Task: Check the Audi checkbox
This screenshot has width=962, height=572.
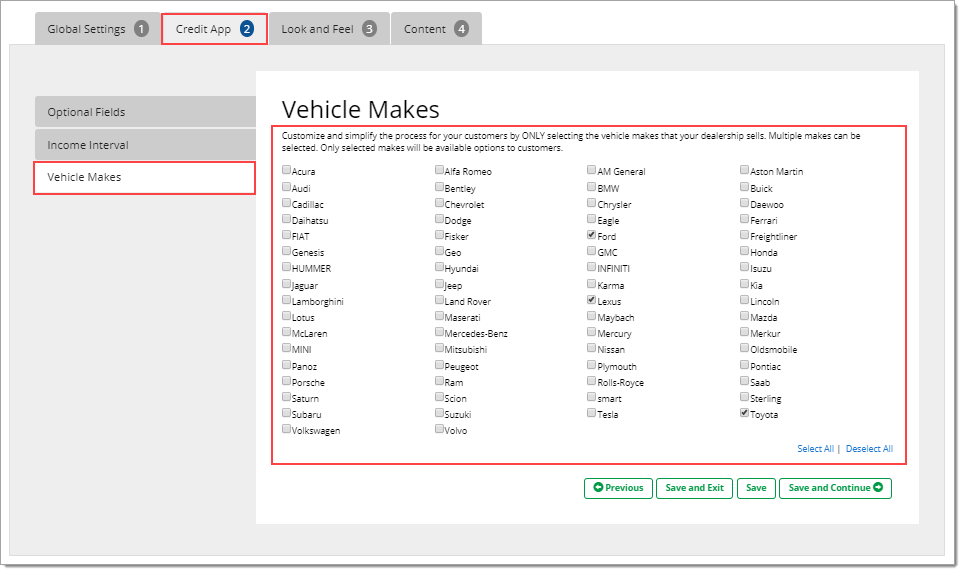Action: click(x=287, y=187)
